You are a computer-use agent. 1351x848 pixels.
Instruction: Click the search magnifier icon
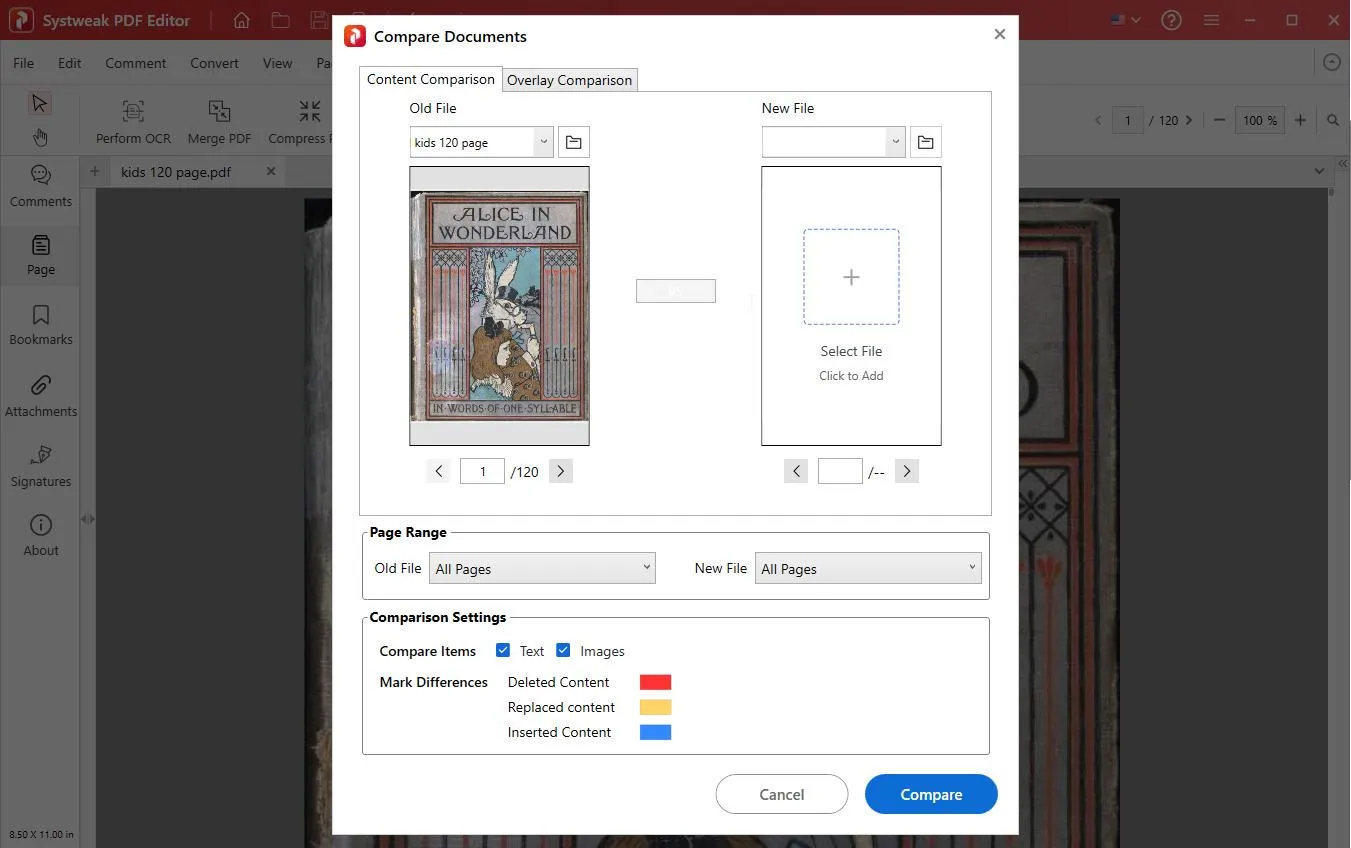point(1333,120)
